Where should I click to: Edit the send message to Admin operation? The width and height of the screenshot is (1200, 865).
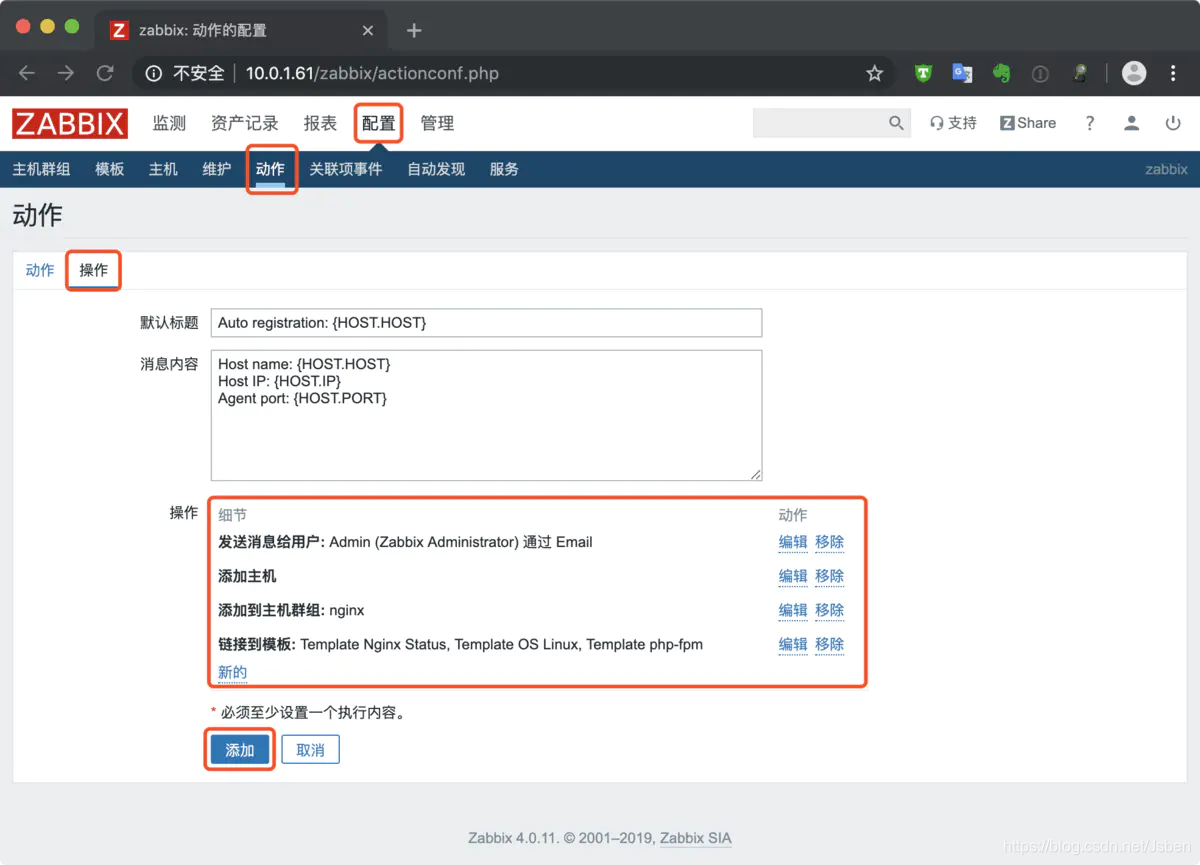(793, 542)
